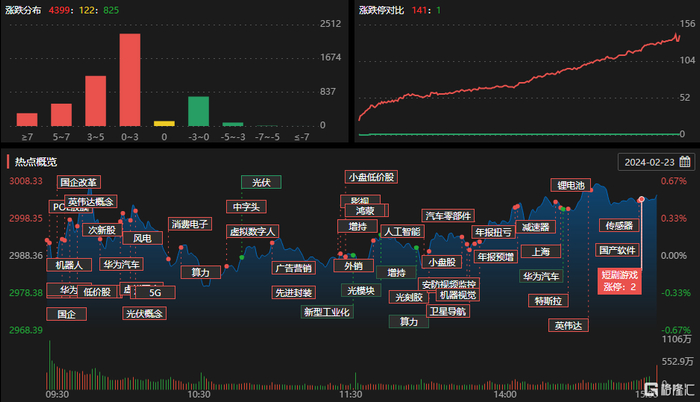Click the 汽车零部件 label

448,216
